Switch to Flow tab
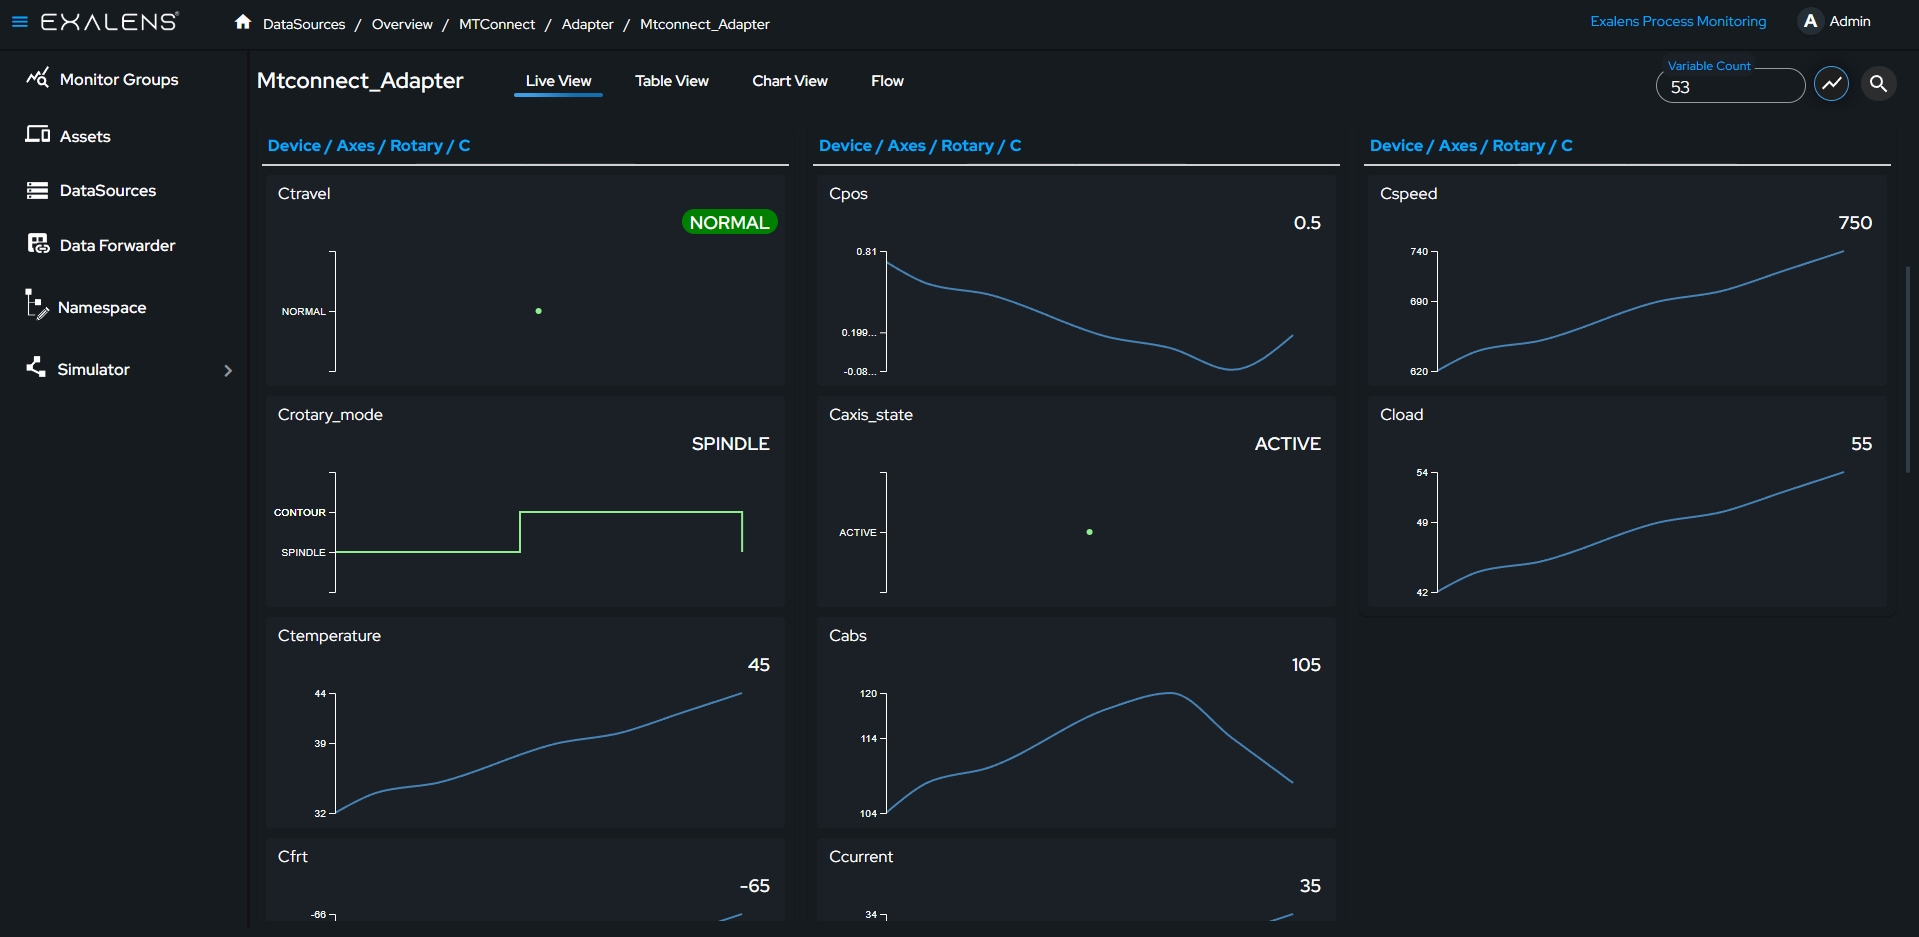1919x937 pixels. [887, 81]
